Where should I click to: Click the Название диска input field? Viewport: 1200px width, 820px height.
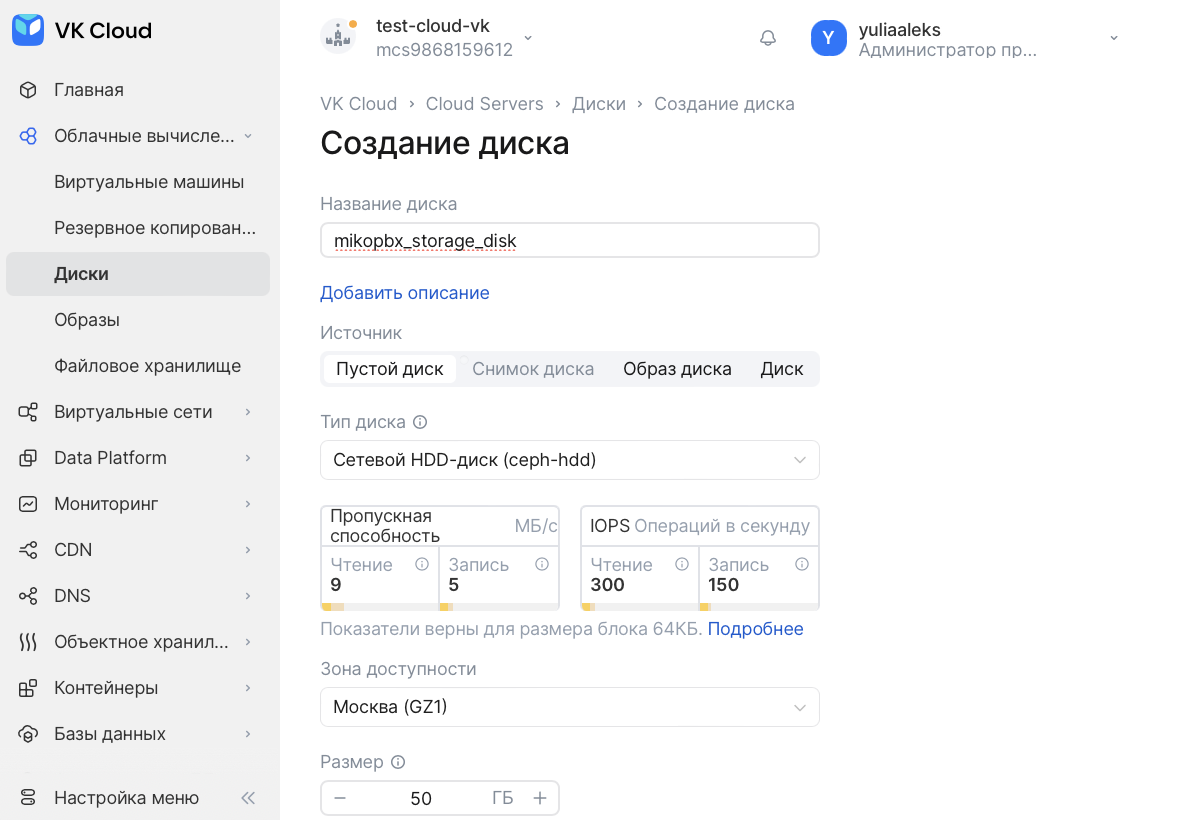click(x=569, y=241)
